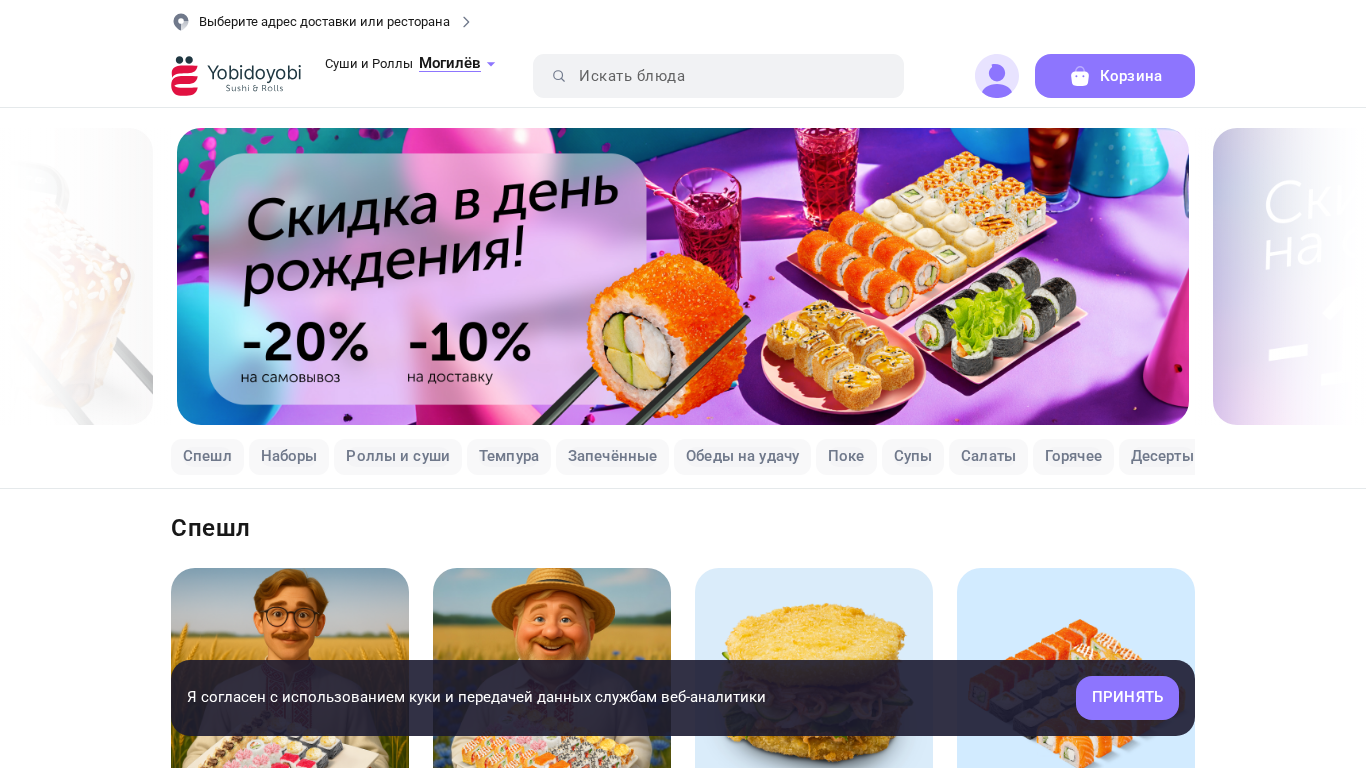Go to Обеды на удачу category
1366x768 pixels.
(x=742, y=456)
